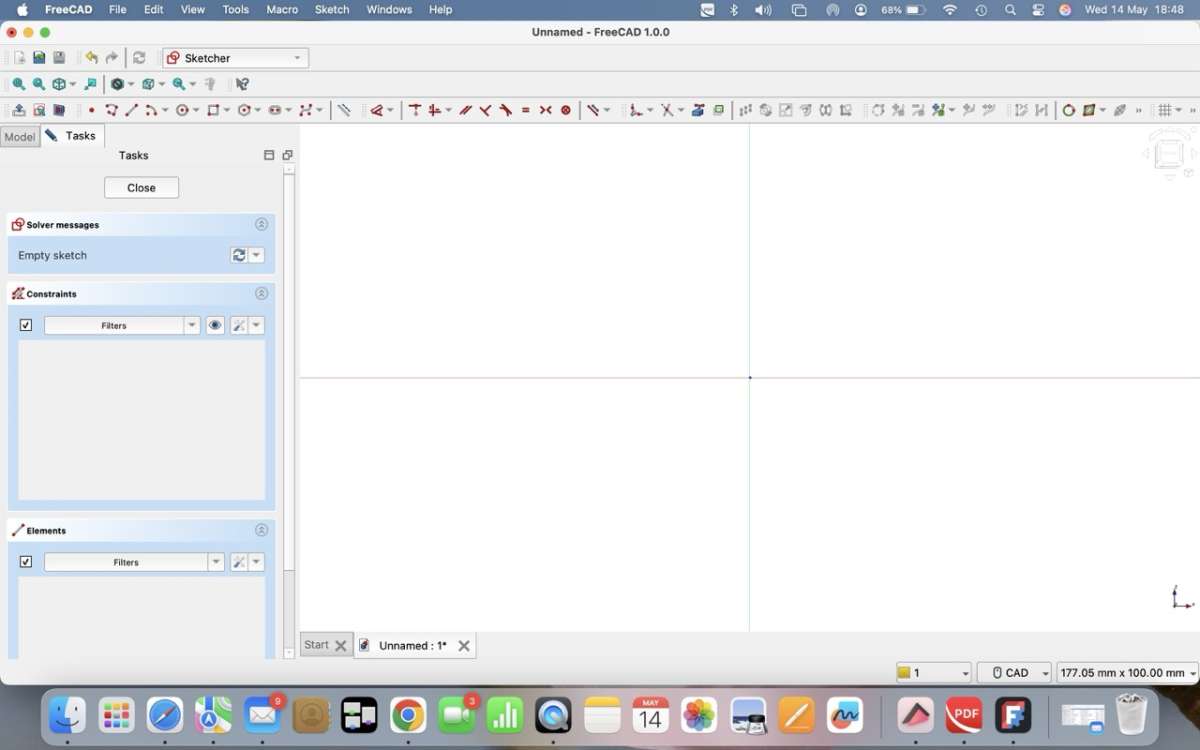Select the Create circle tool
The width and height of the screenshot is (1200, 750).
pos(182,110)
